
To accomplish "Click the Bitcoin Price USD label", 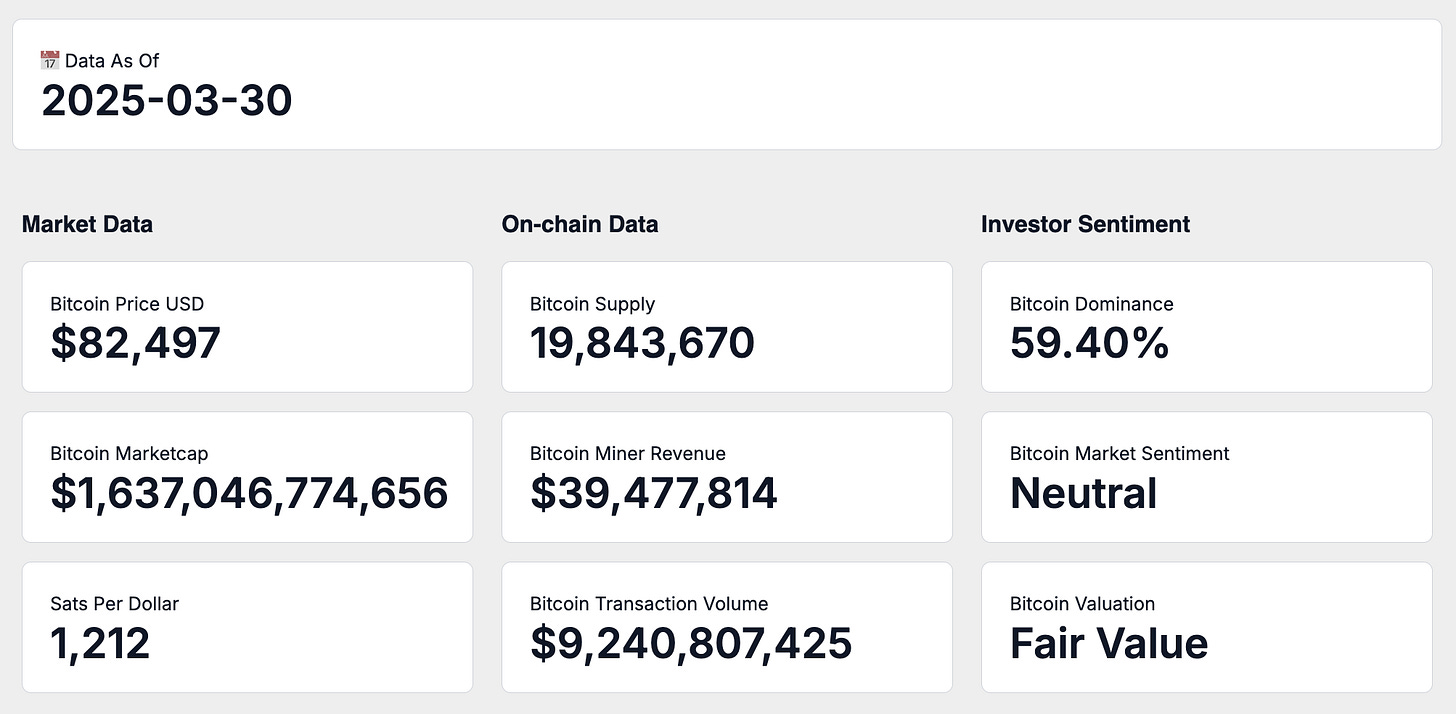I will (x=127, y=304).
